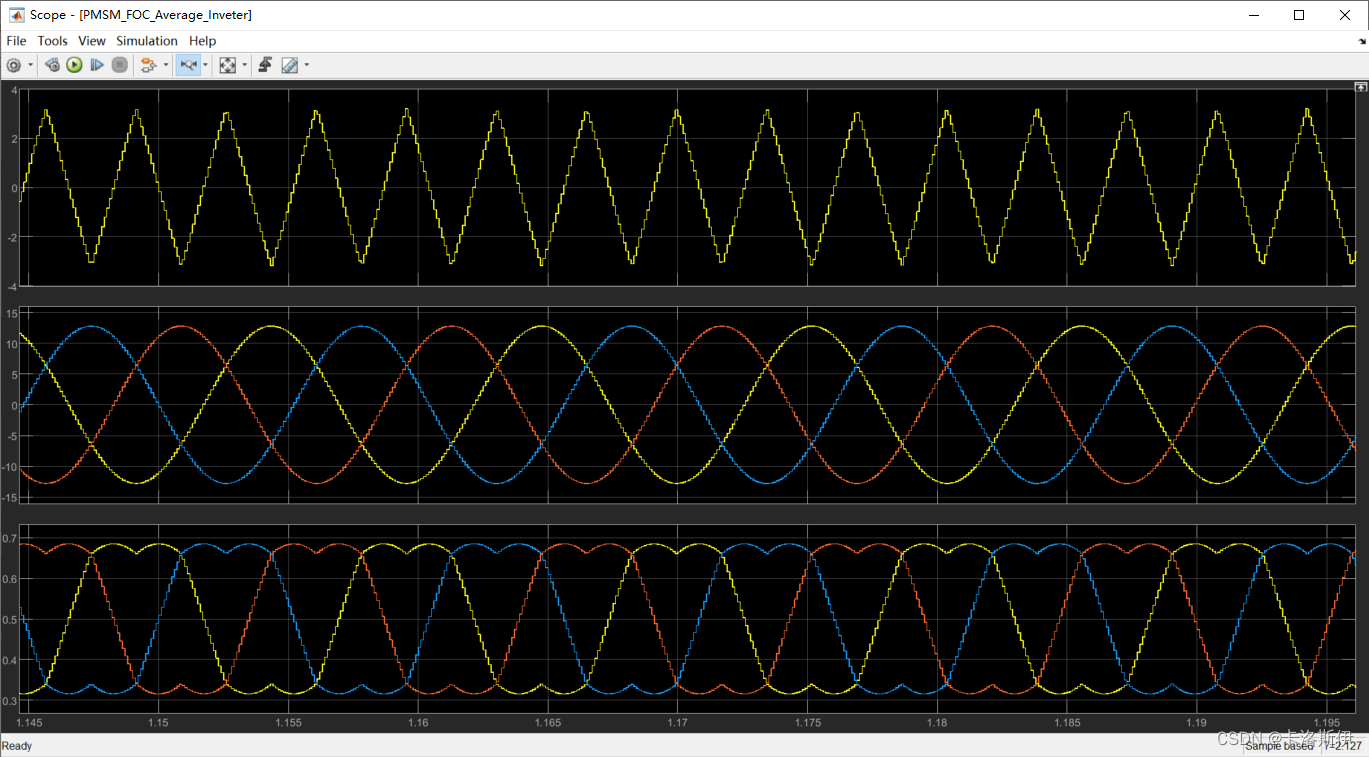1369x757 pixels.
Task: Click the Sample based status text
Action: (x=1278, y=746)
